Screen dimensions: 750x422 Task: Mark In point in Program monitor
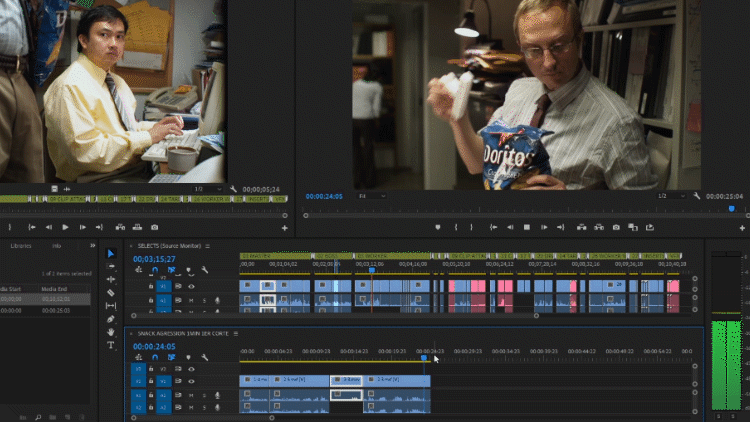(456, 227)
